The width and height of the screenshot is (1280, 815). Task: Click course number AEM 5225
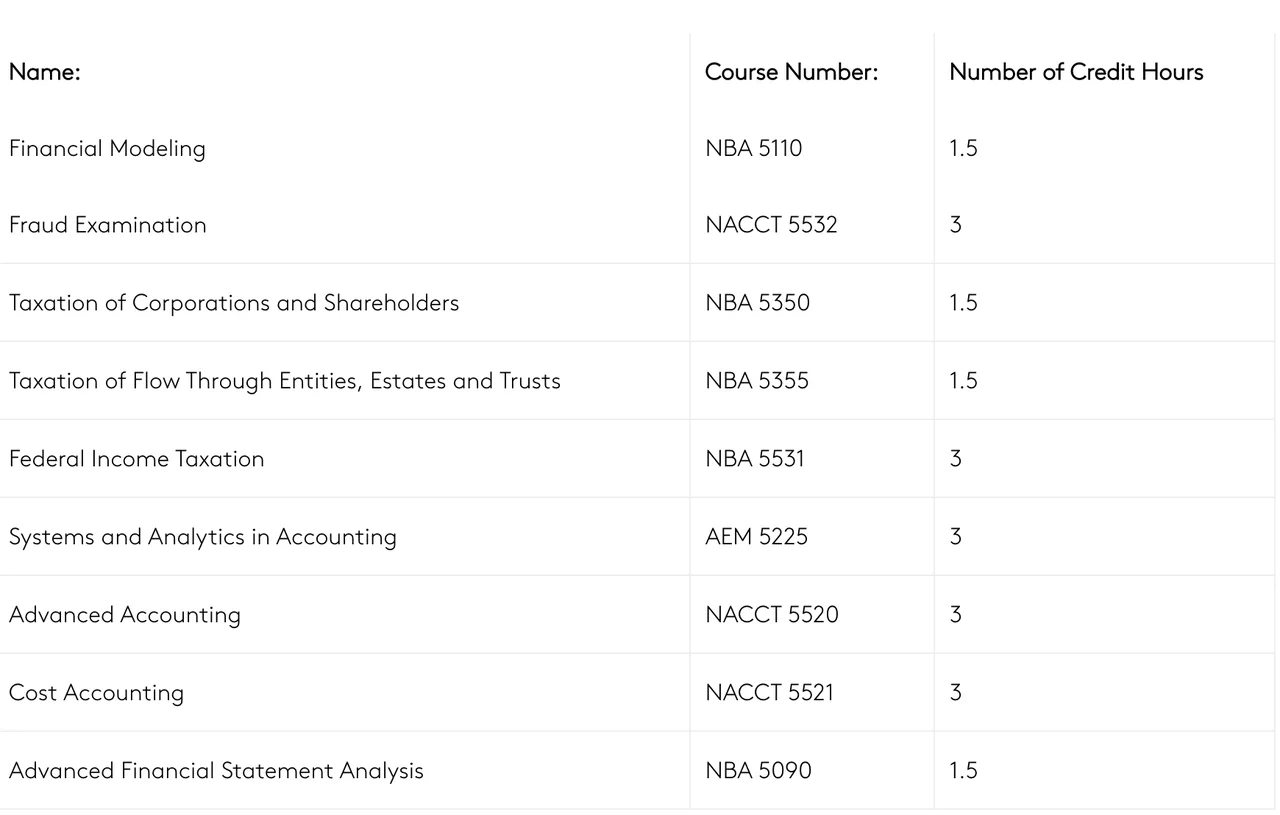(756, 537)
